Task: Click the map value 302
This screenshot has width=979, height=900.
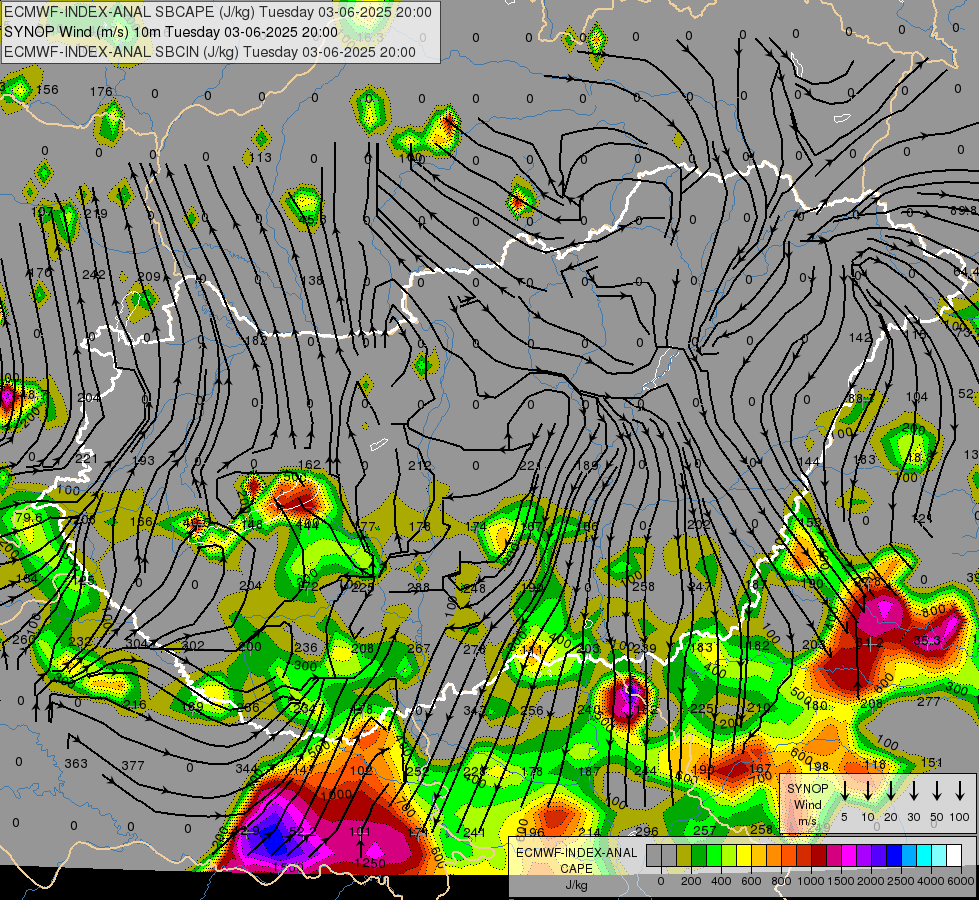Action: tap(194, 645)
